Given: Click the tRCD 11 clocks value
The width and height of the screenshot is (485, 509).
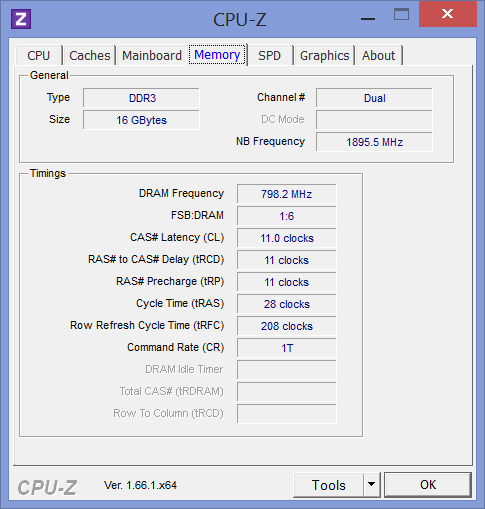Looking at the screenshot, I should tap(287, 260).
